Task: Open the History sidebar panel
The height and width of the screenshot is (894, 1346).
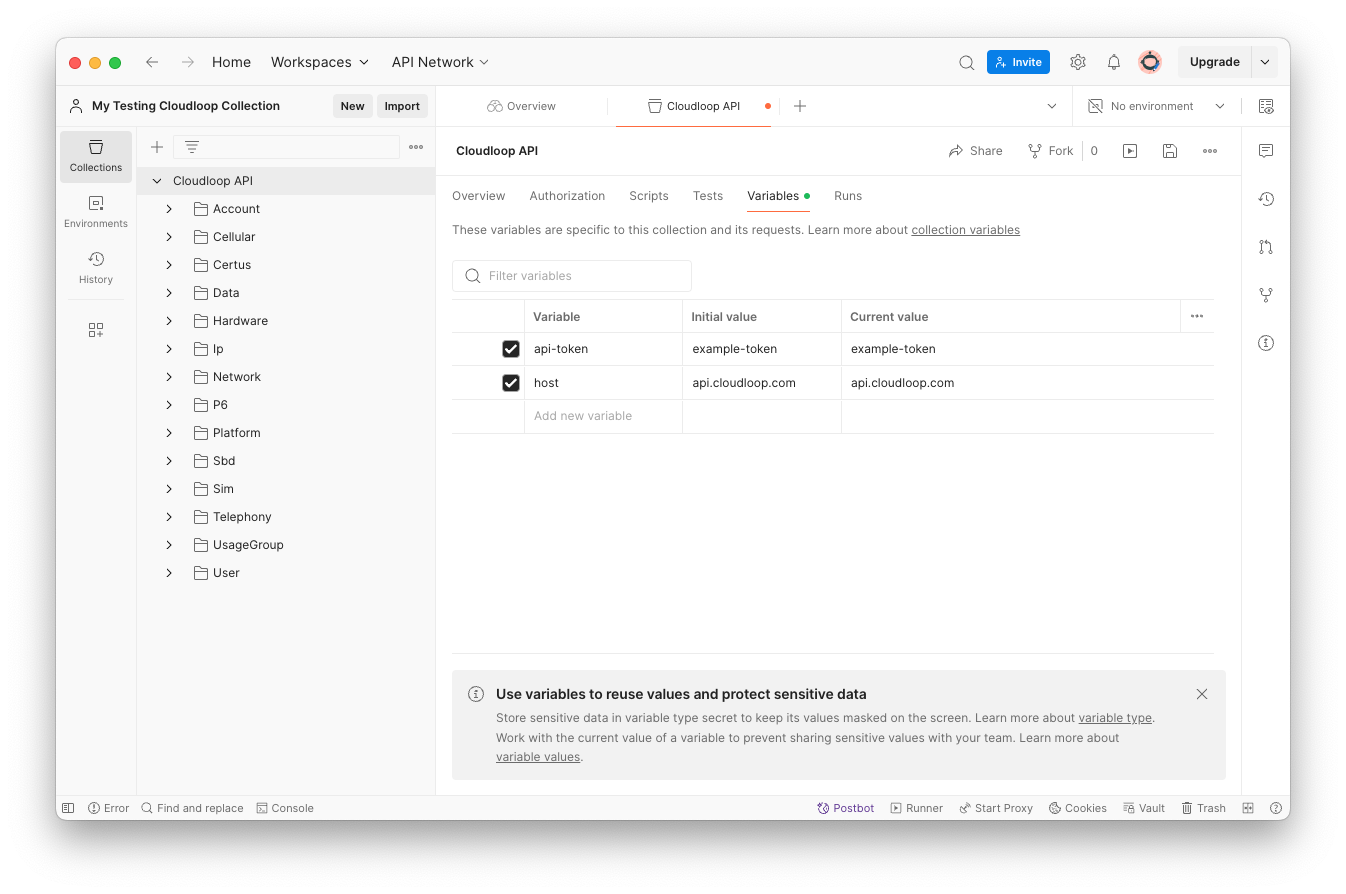Action: [96, 268]
